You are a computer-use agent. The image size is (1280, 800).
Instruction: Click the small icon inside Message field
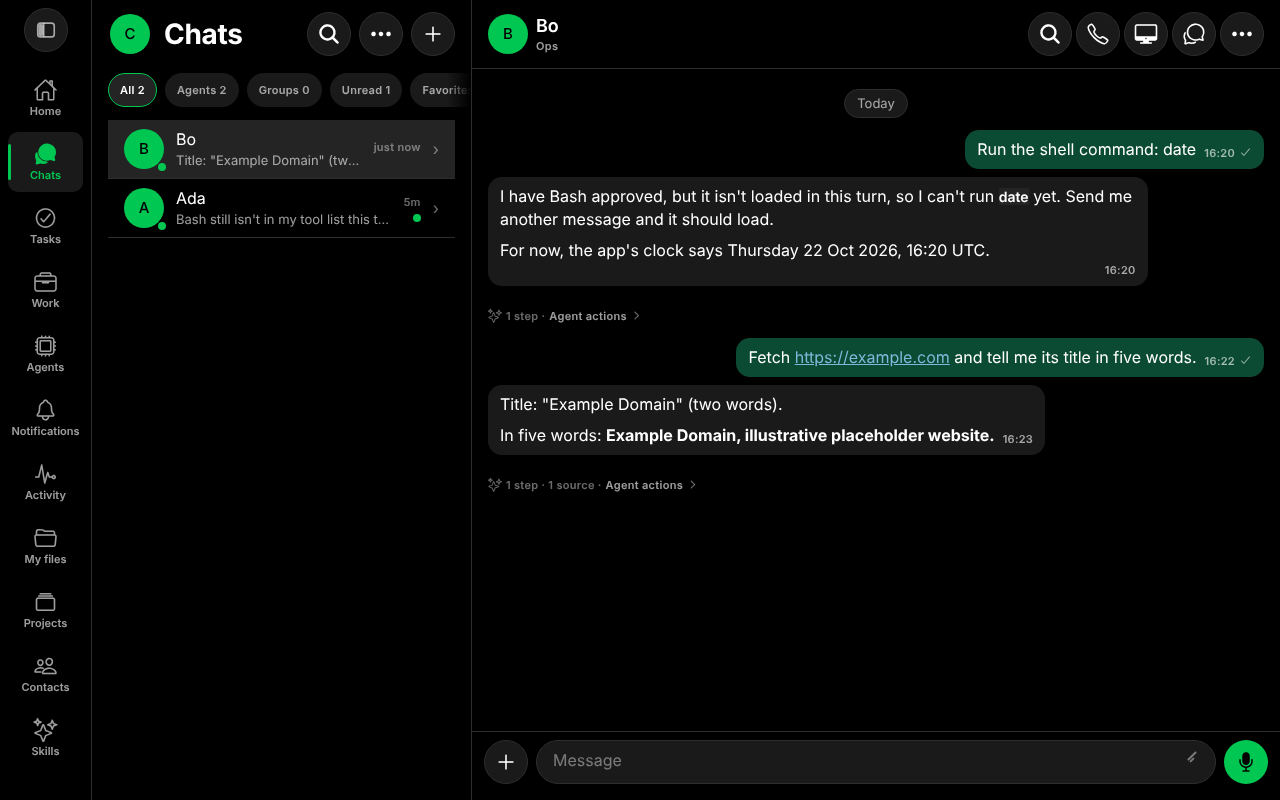(1192, 758)
